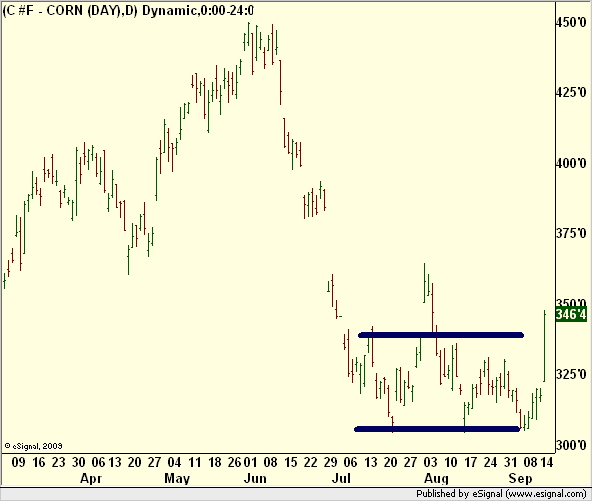Select the lower blue support line
This screenshot has width=592, height=501.
437,429
